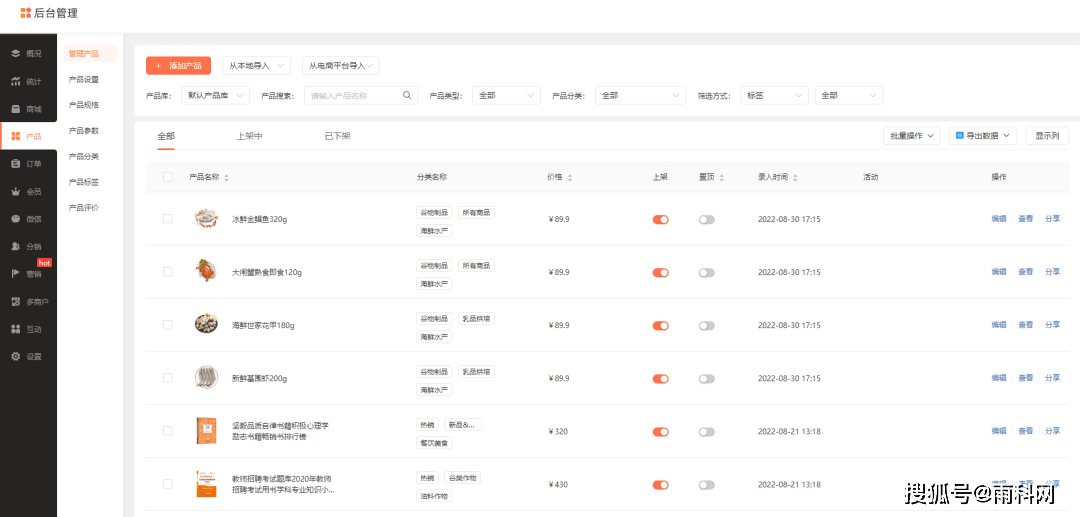
Task: Switch to the 上架中 tab
Action: coord(249,136)
